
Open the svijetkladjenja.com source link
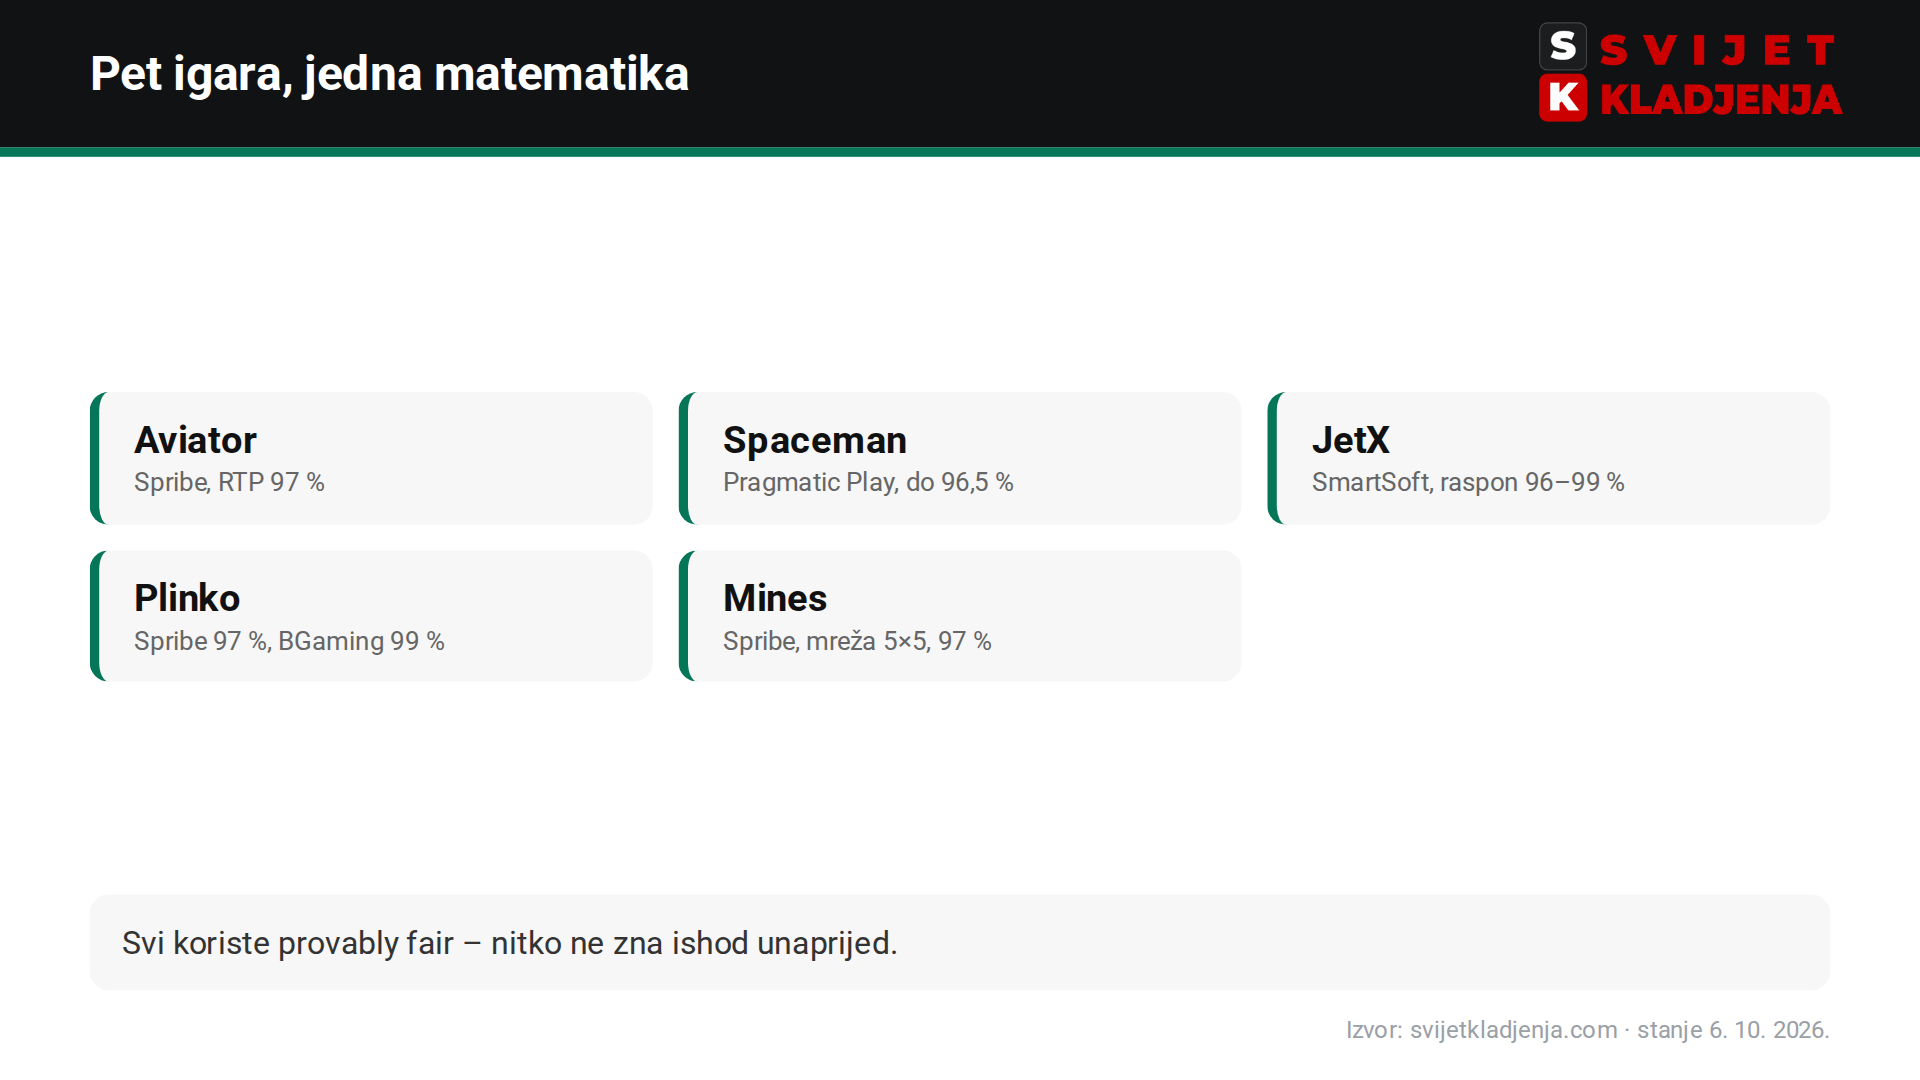click(x=1513, y=1029)
